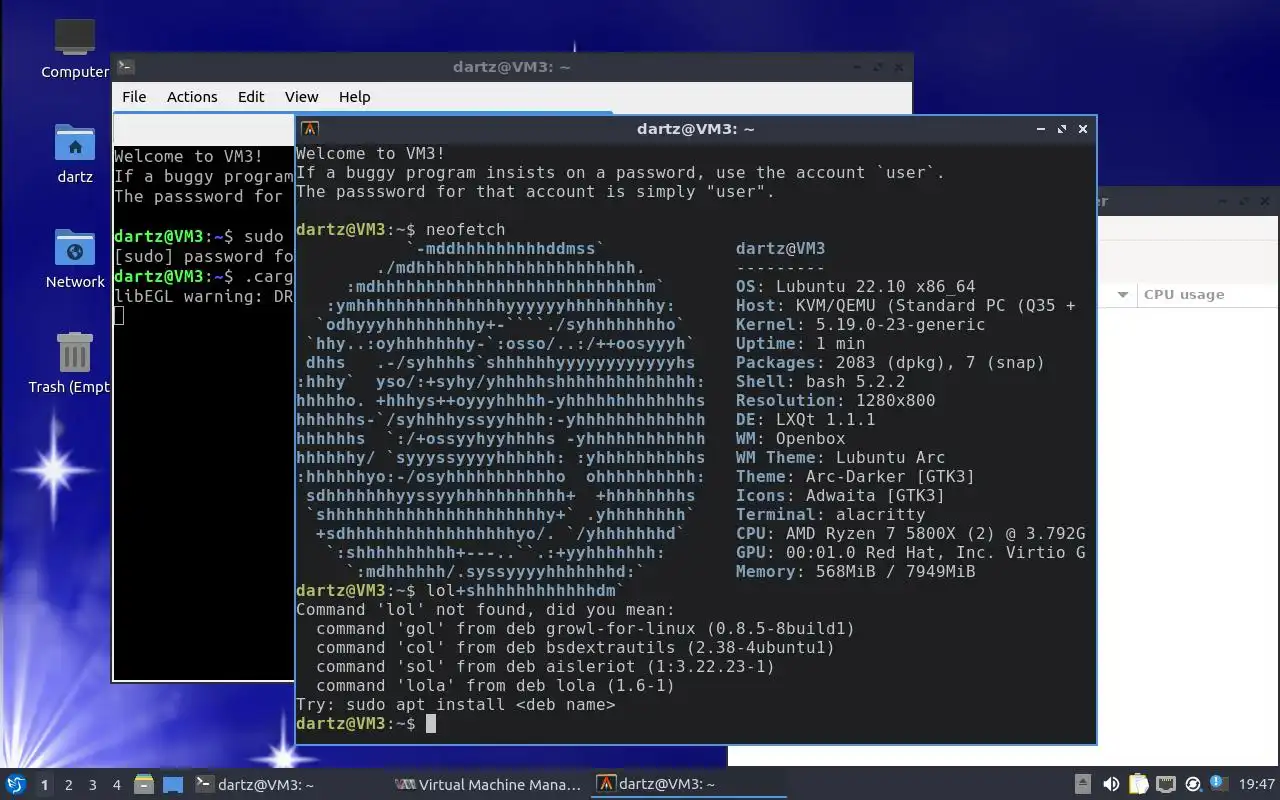Click the QTerminal window titlebar text
The height and width of the screenshot is (800, 1280).
coord(511,67)
